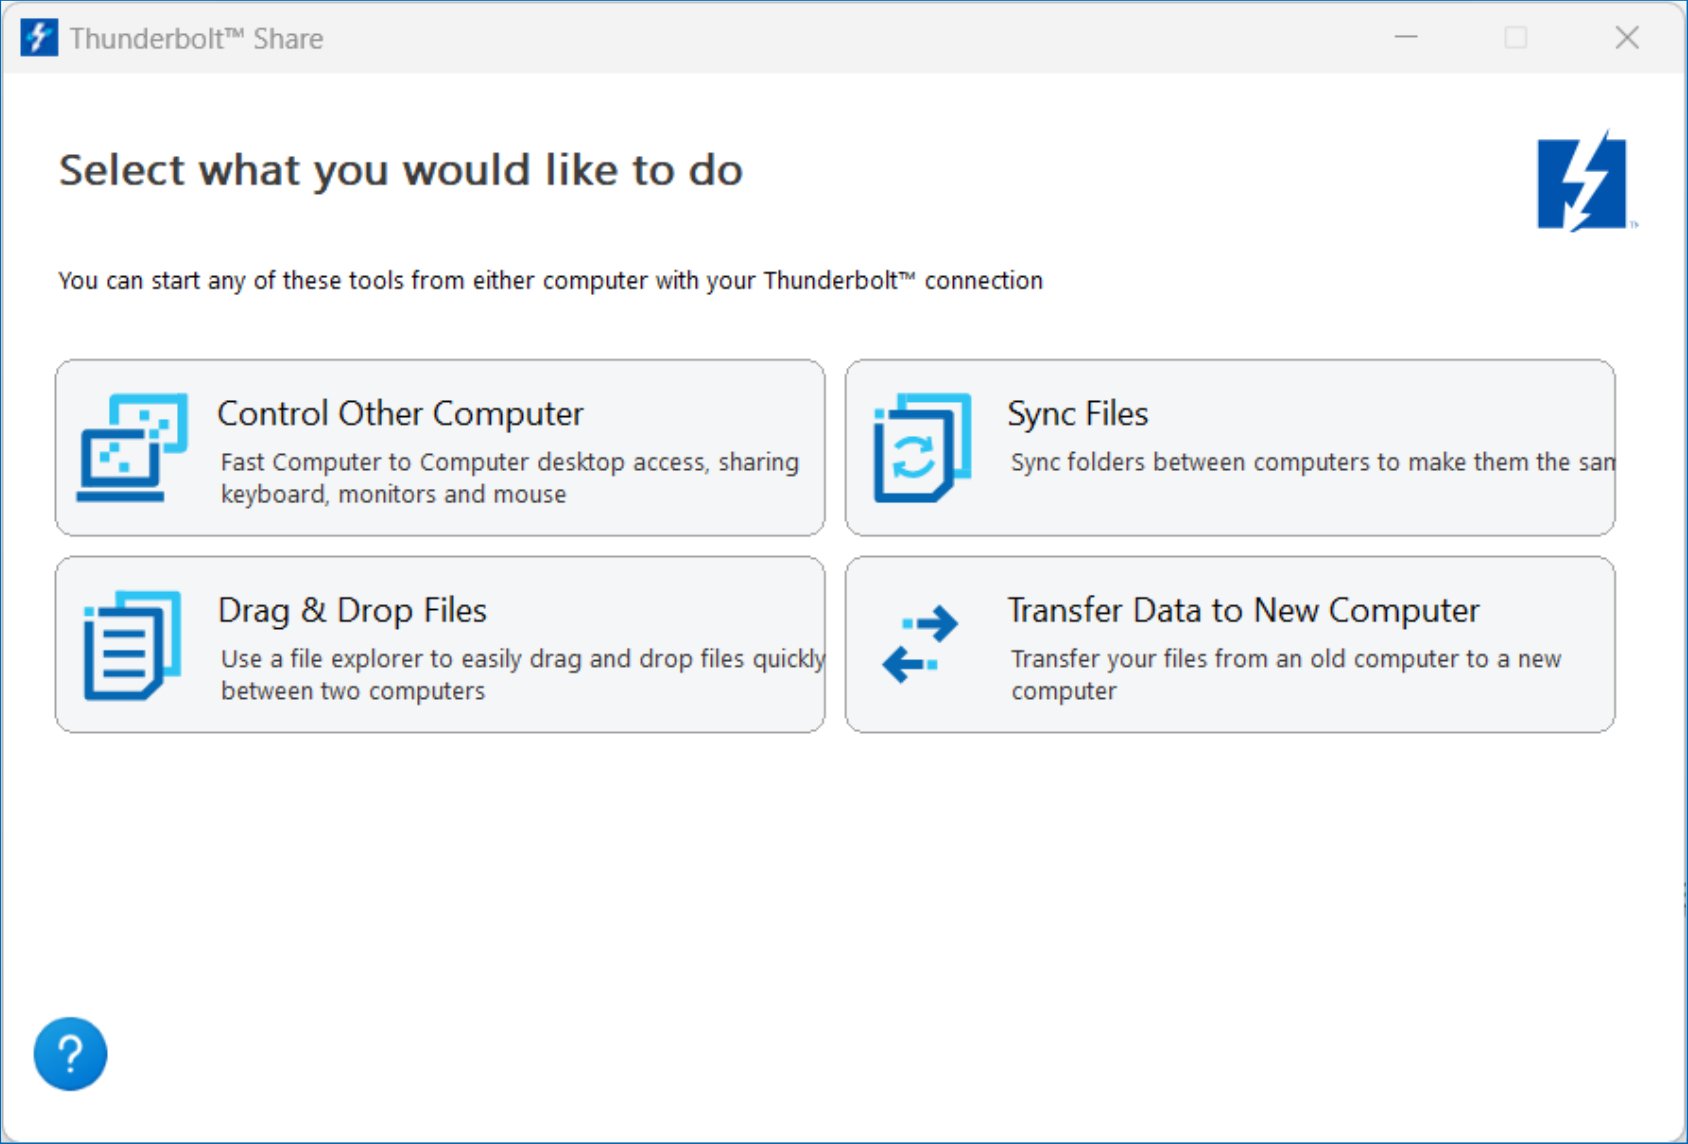Click the 'Thunderbolt™ Share' window title text
Screen dimensions: 1688x1144
point(197,39)
